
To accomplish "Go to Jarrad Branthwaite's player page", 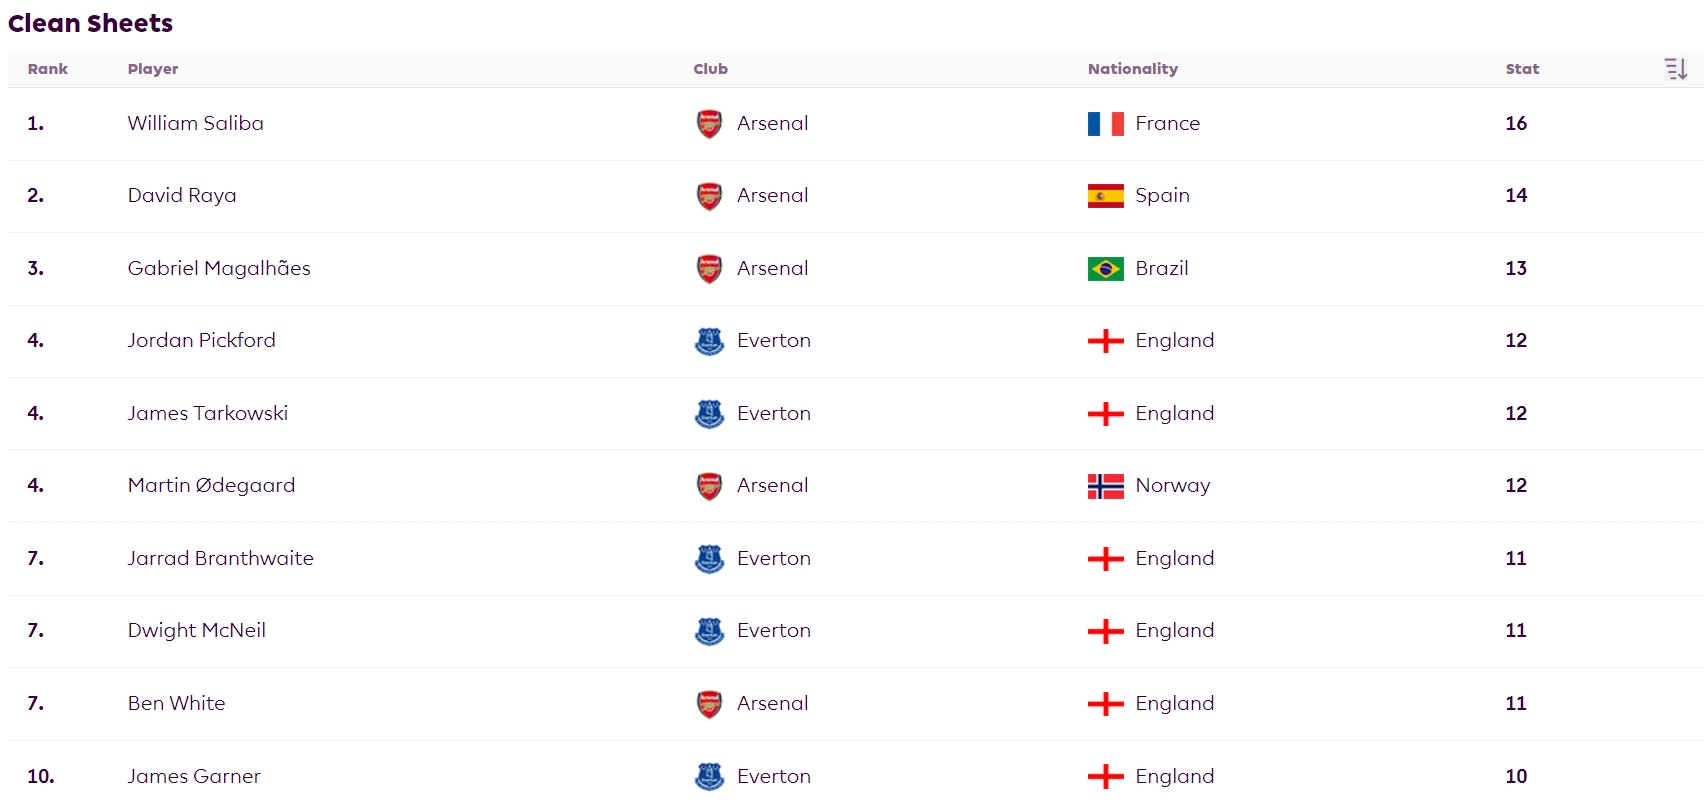I will tap(220, 558).
